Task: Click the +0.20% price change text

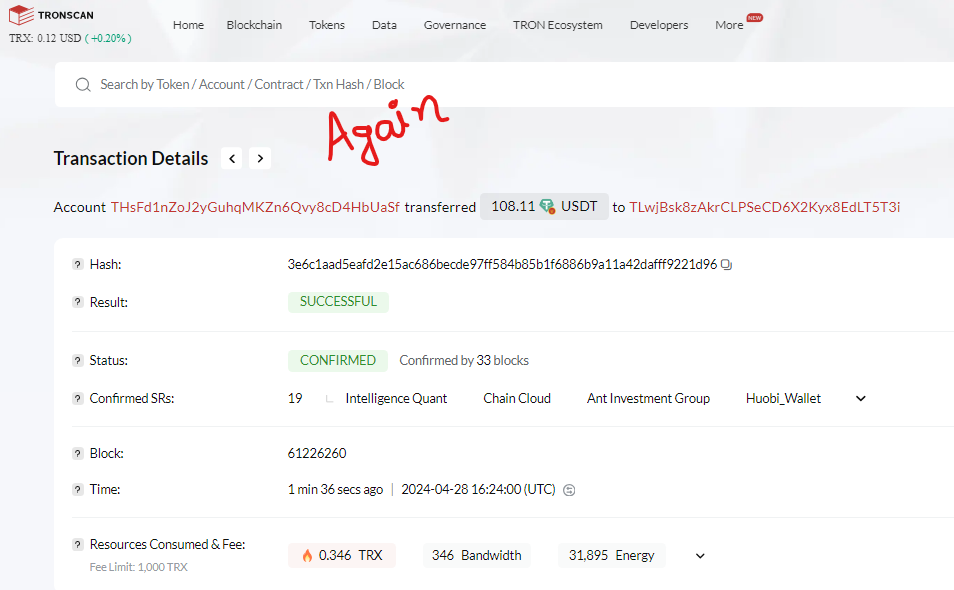Action: [108, 38]
